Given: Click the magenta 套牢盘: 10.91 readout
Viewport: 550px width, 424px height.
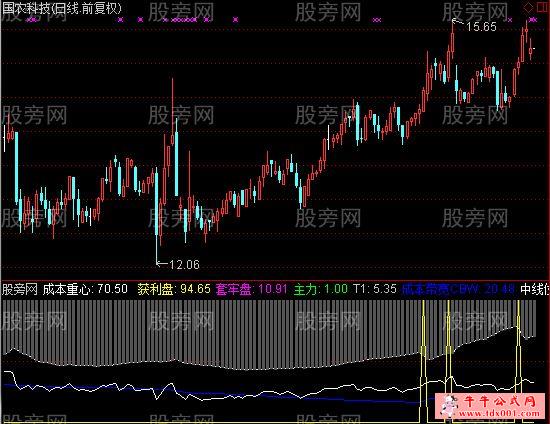Looking at the screenshot, I should 252,289.
